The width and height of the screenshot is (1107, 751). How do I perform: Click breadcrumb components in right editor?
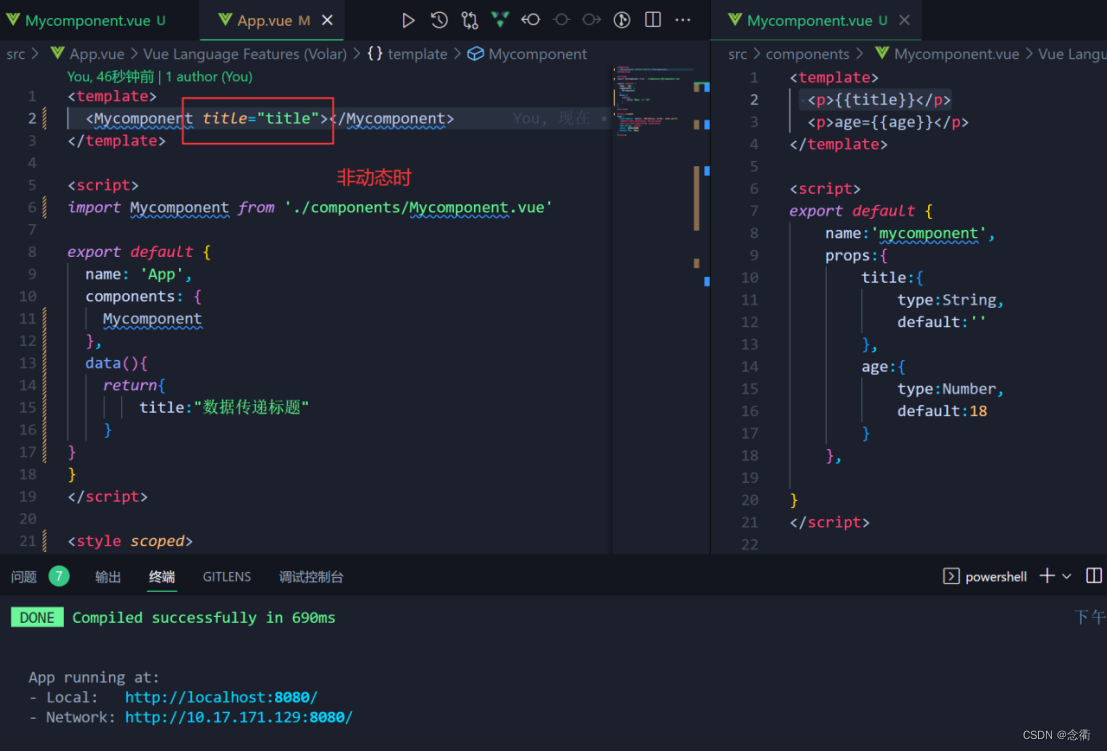808,54
